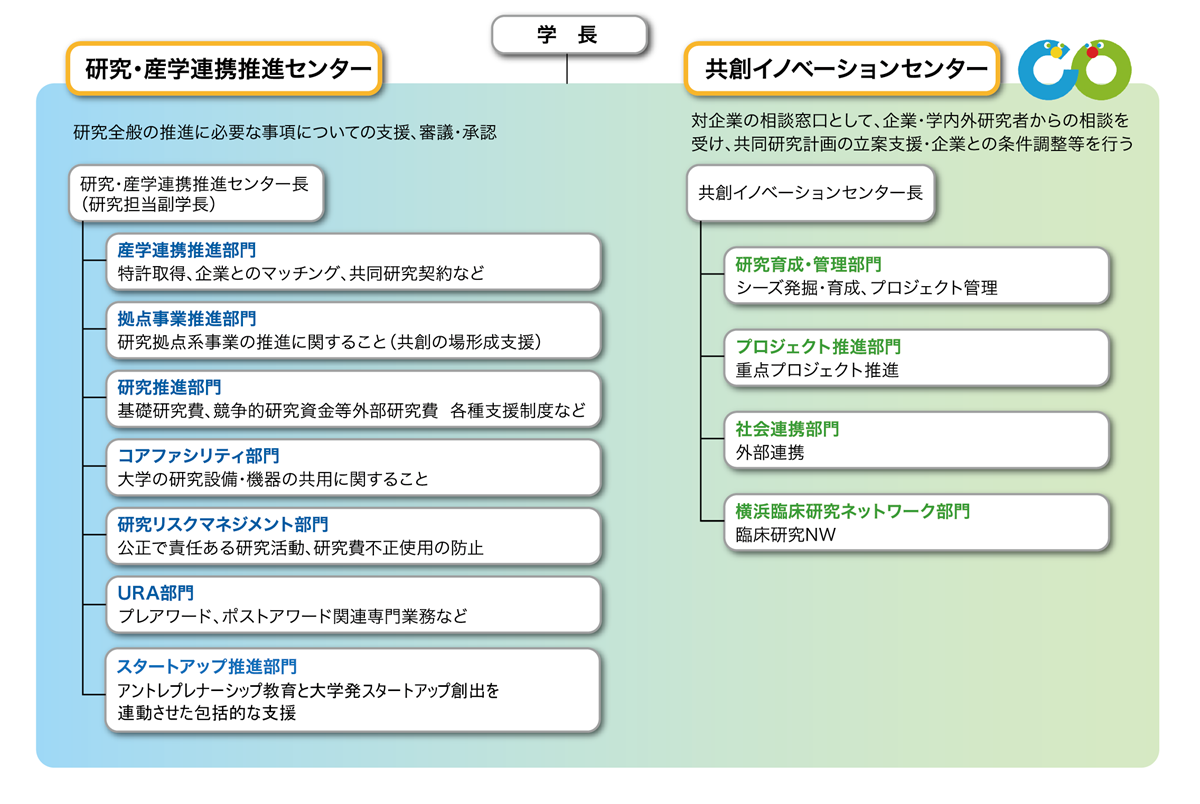Click 重点プロジェクト推進 description text

pos(817,370)
